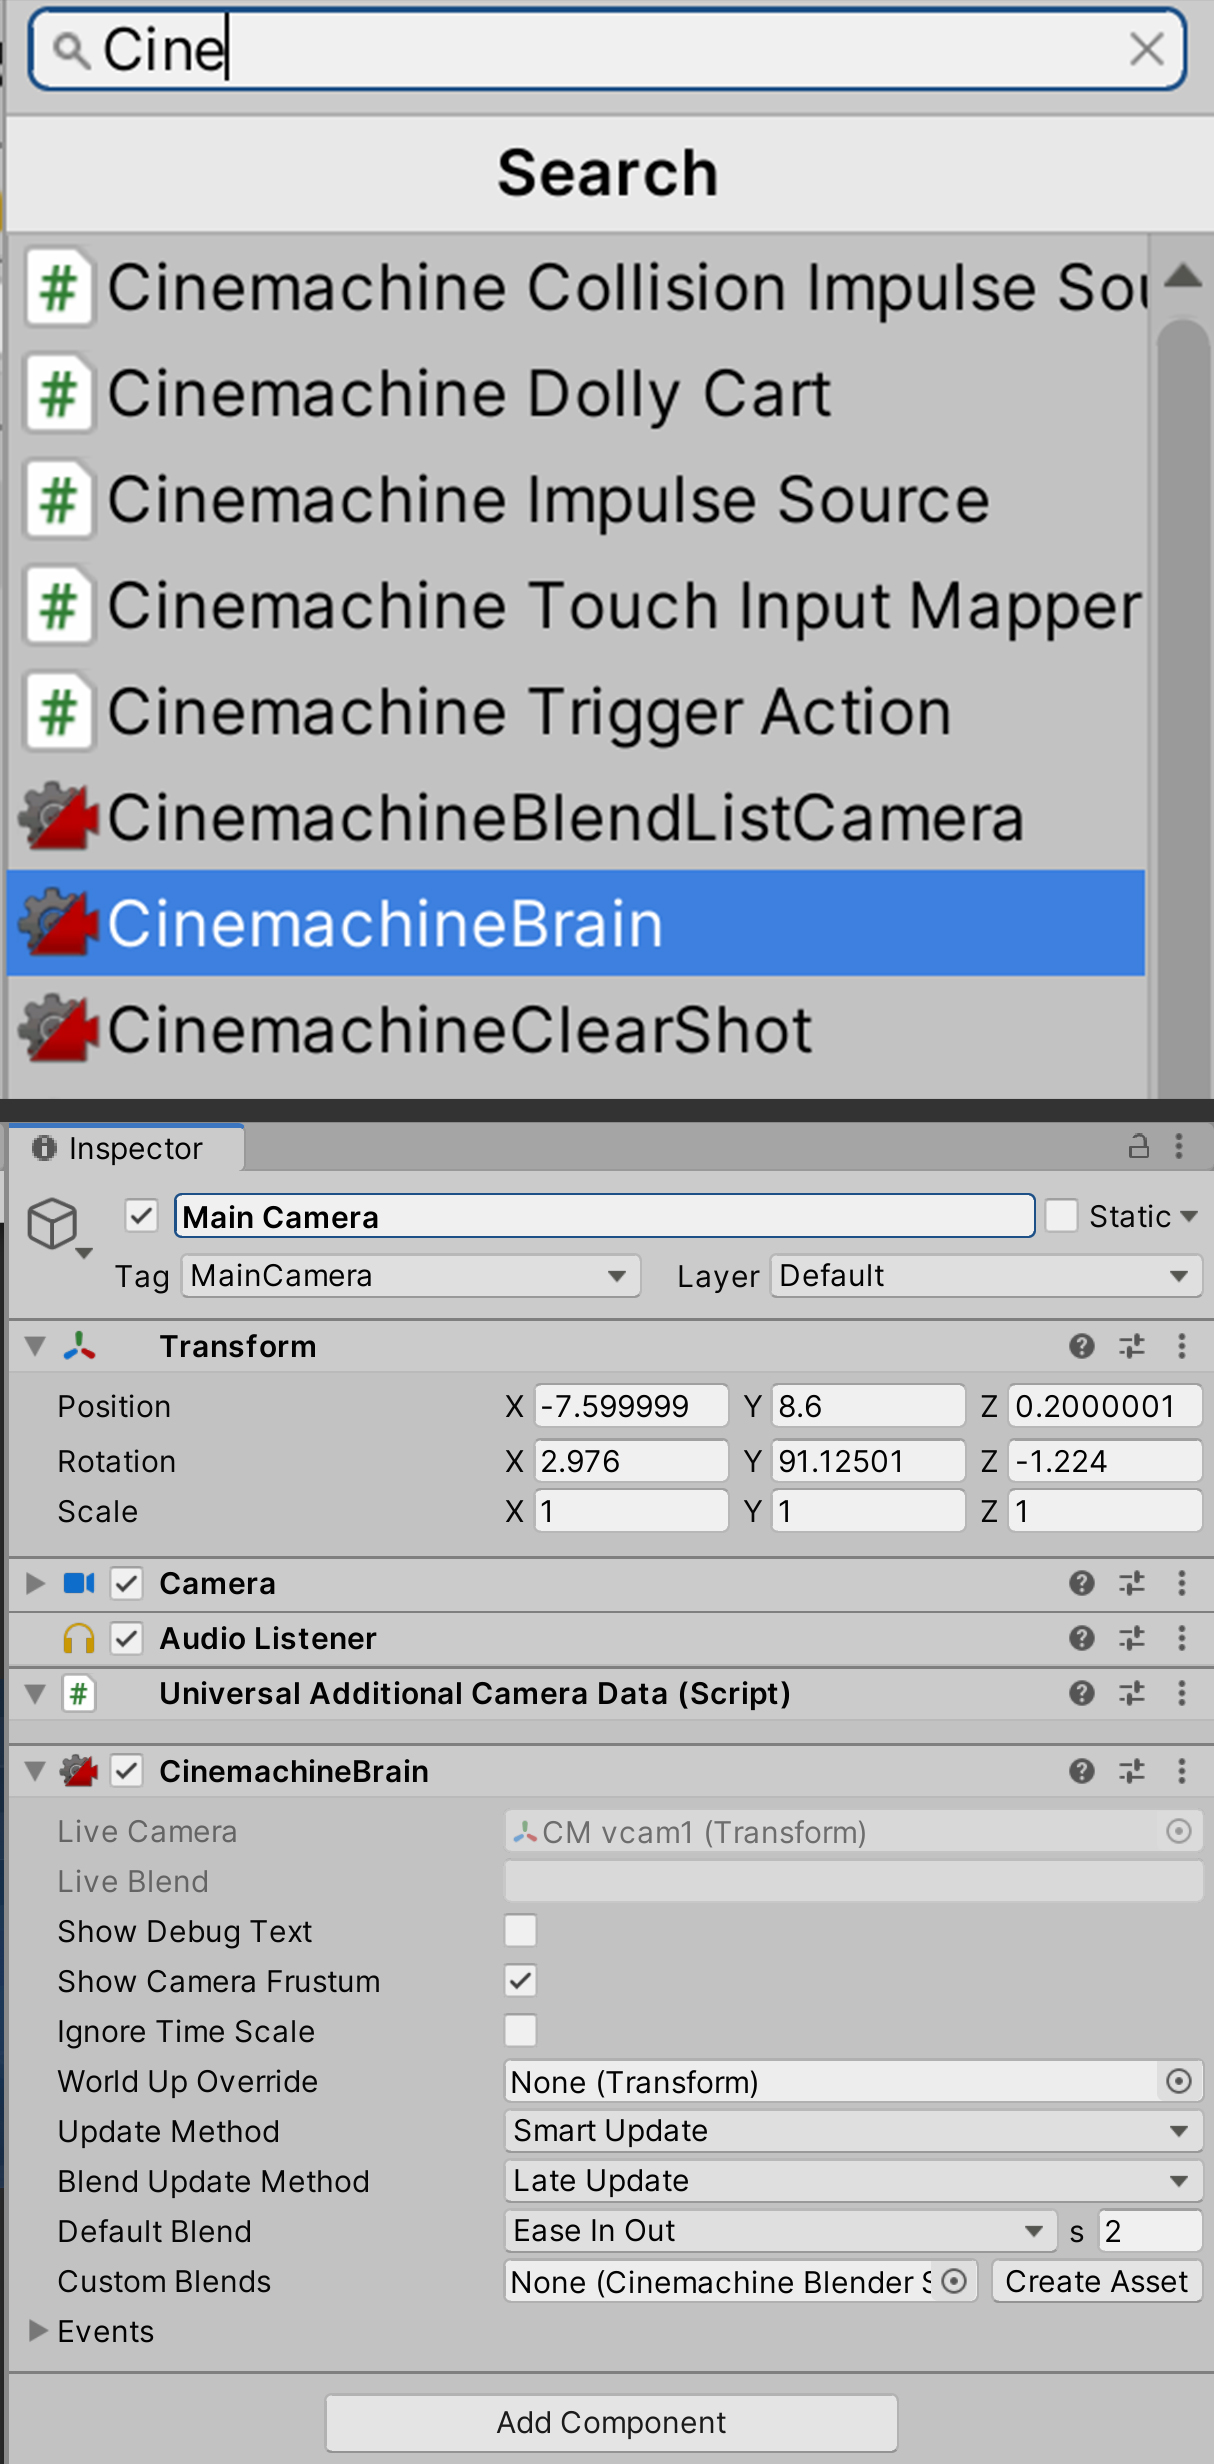Open Camera component presets icon
This screenshot has height=2464, width=1214.
coord(1131,1583)
